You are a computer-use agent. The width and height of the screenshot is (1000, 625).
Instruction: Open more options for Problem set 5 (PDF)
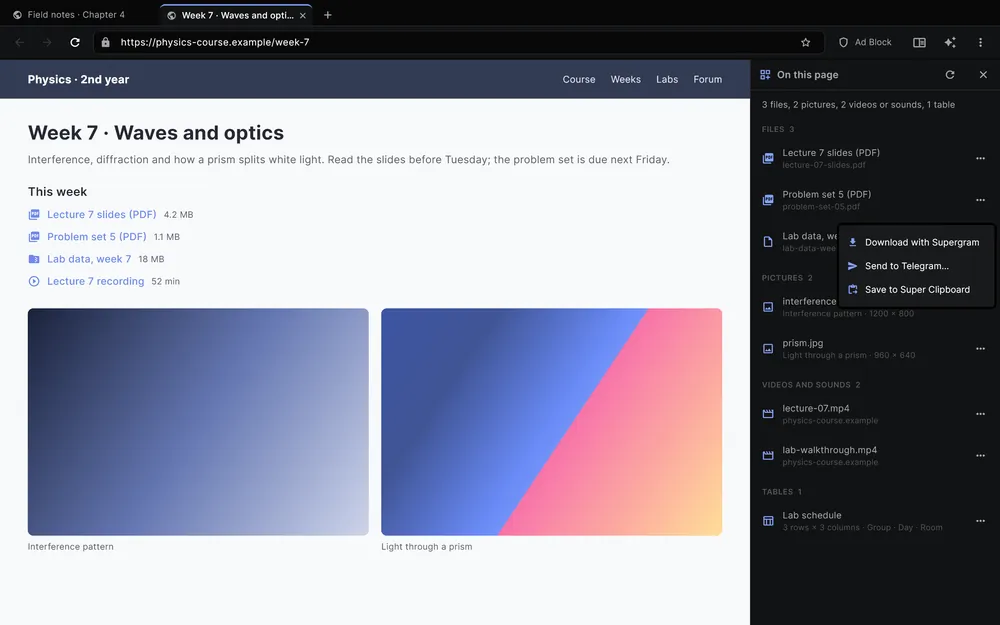pos(980,200)
